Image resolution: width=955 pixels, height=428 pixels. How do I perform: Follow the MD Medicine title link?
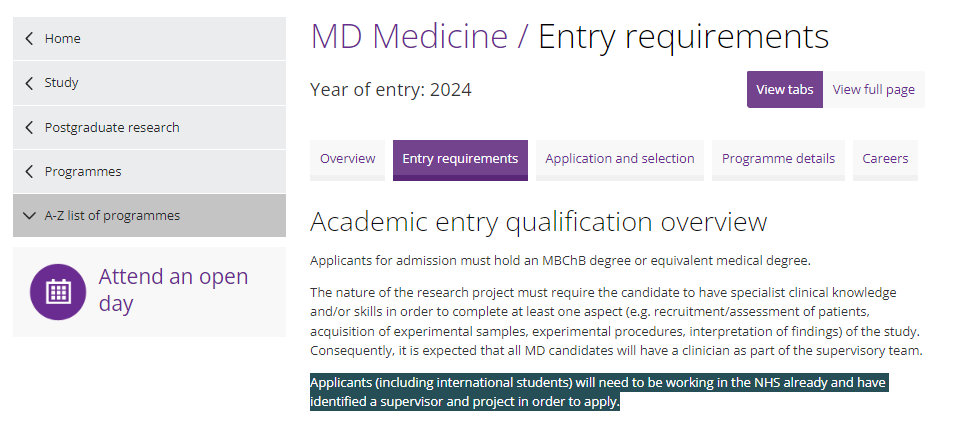(409, 37)
